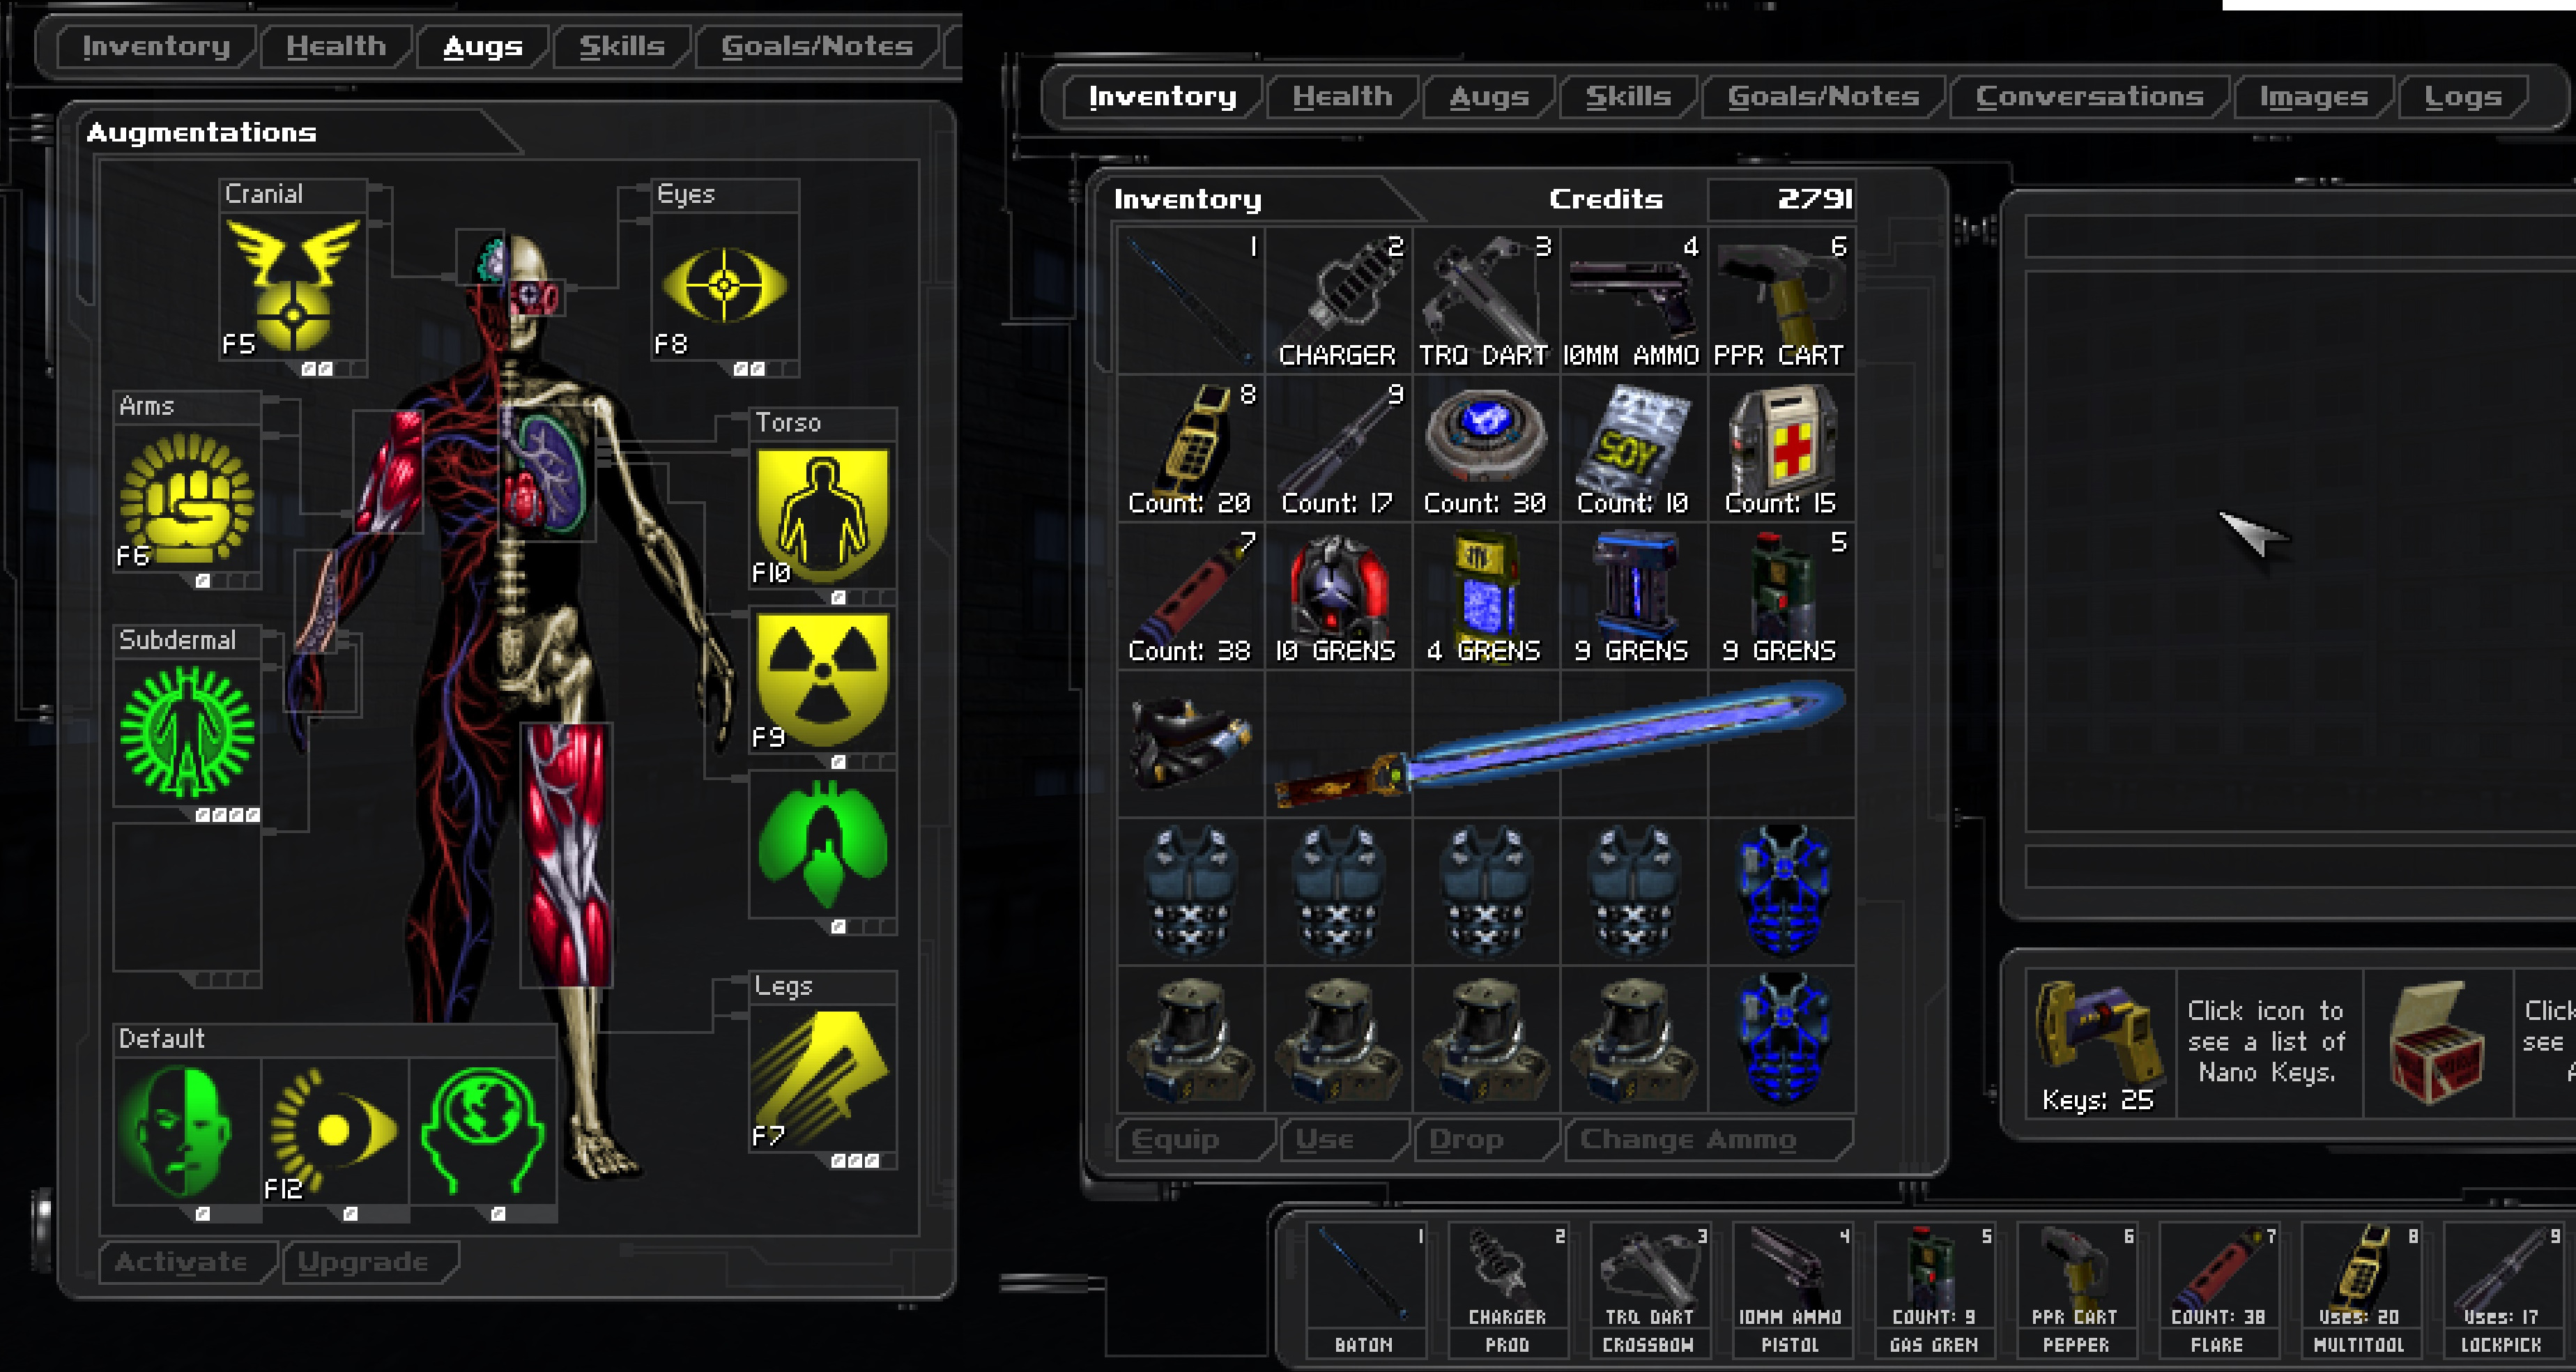Click the empty Subdermal augmentation slot
2576x1372 pixels.
[187, 897]
